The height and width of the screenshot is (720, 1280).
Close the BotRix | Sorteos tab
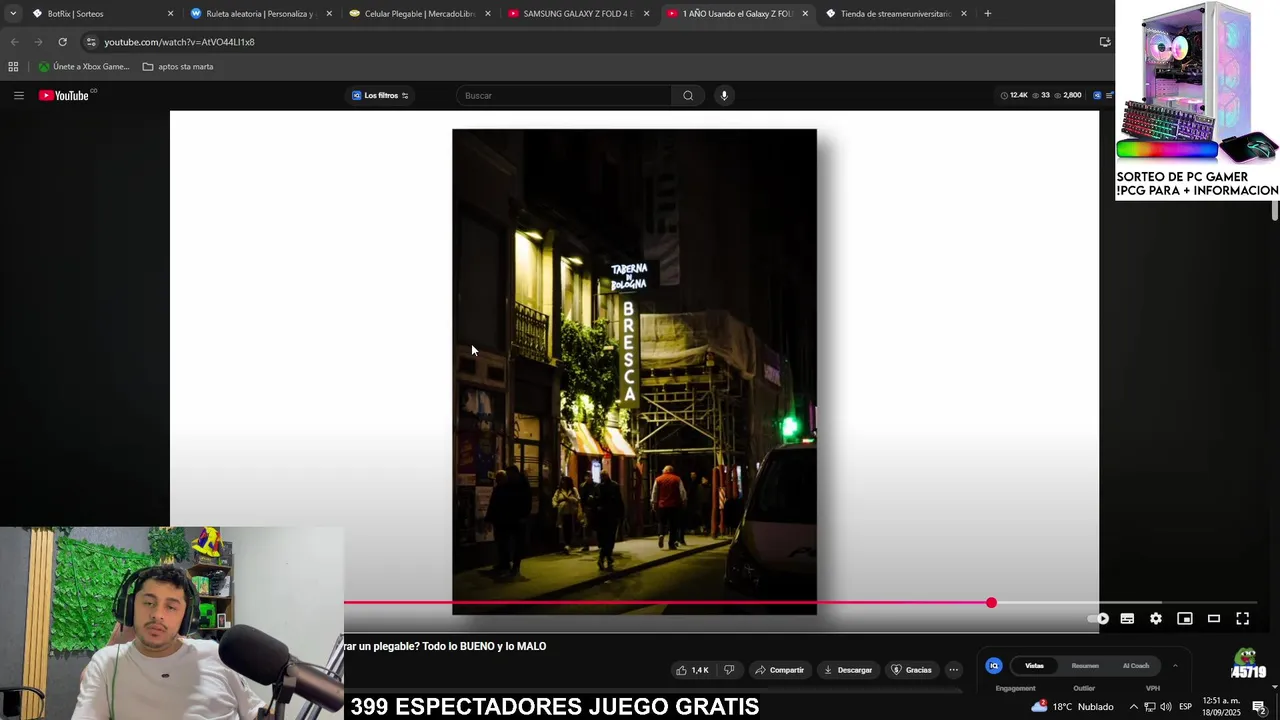(x=170, y=14)
